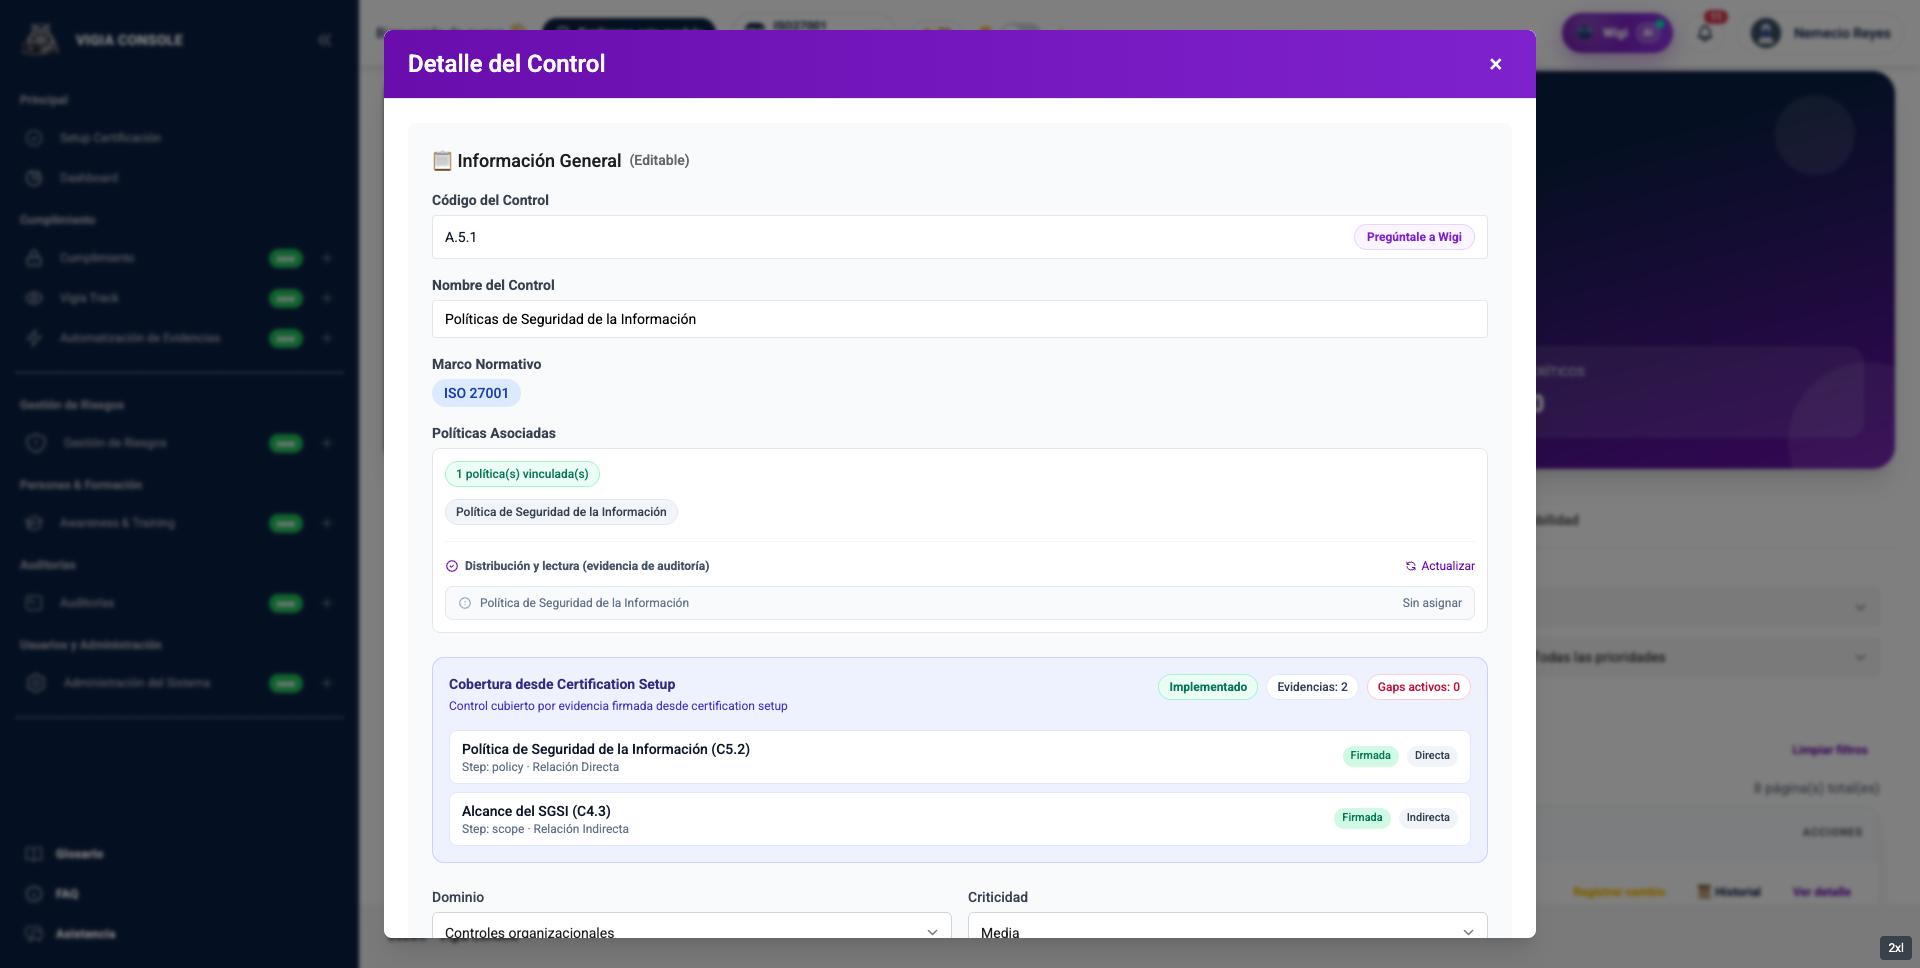Expand Vigía Track with its plus icon
This screenshot has width=1920, height=968.
(327, 298)
